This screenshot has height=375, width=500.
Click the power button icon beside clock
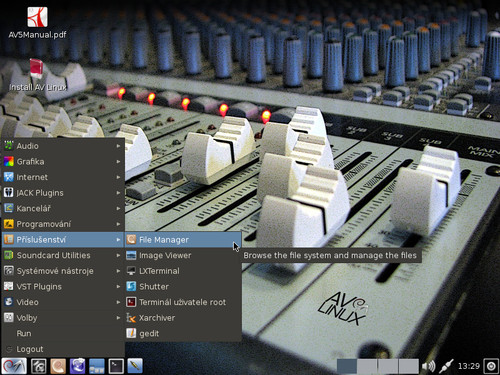click(491, 366)
